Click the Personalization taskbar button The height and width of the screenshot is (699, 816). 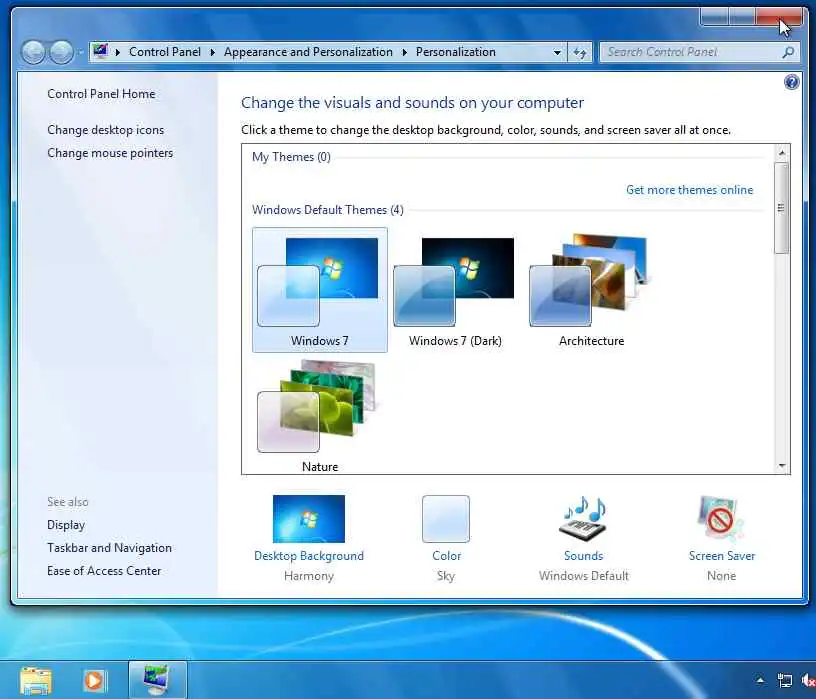157,680
